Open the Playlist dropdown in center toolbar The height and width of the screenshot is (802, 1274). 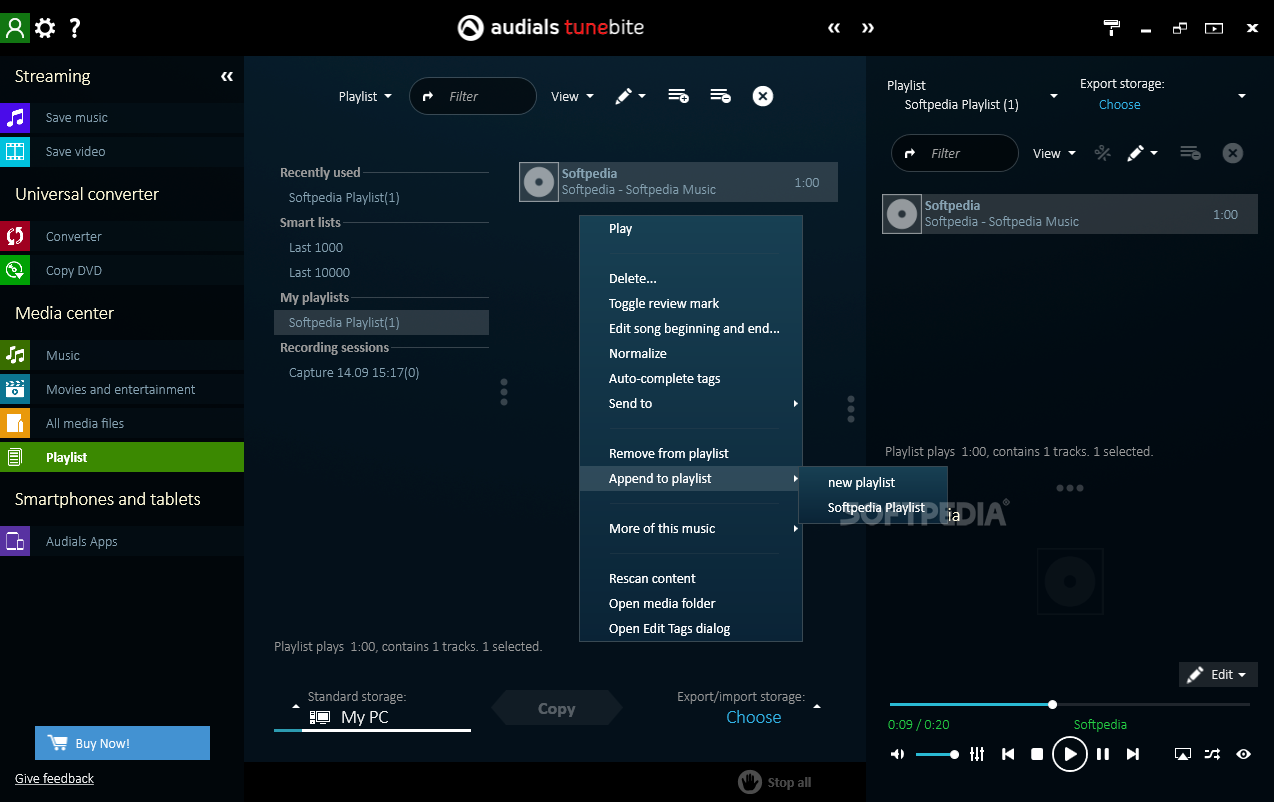[x=365, y=97]
